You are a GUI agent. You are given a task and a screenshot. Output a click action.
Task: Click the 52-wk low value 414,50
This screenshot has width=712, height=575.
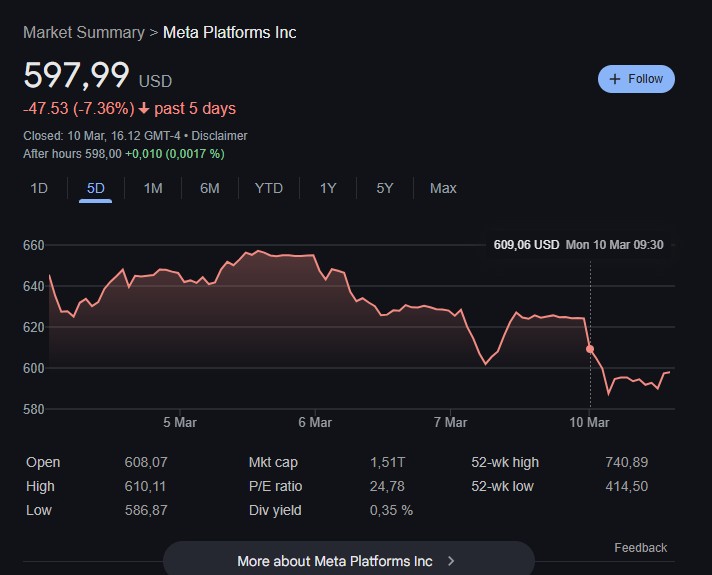click(x=627, y=486)
